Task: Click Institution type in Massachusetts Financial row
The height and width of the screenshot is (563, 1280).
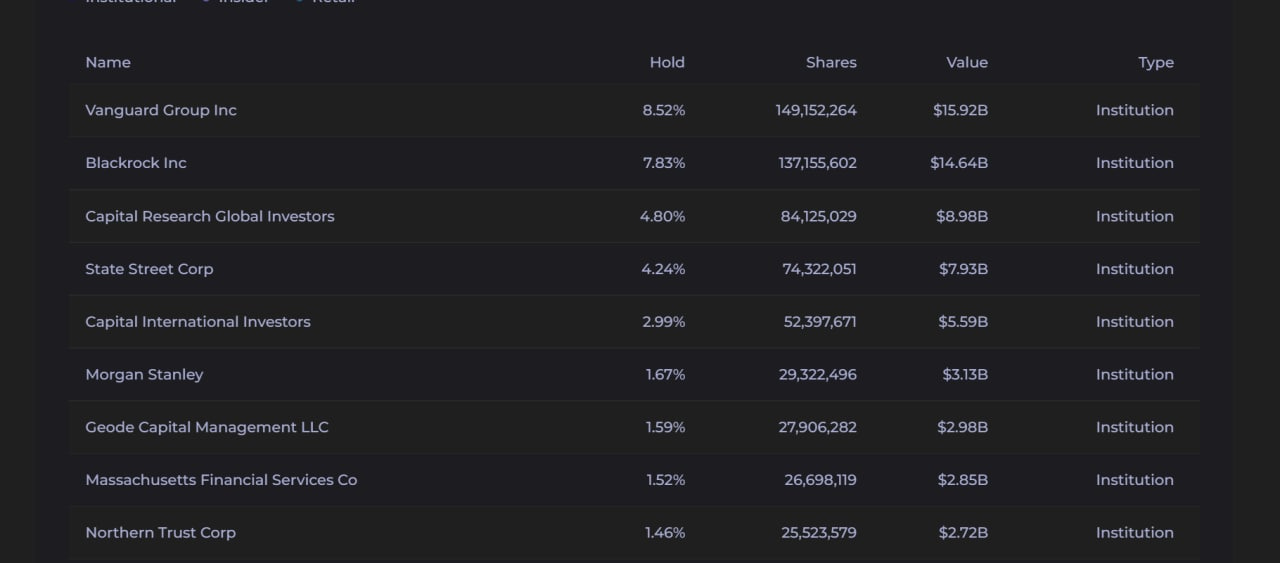Action: 1135,480
